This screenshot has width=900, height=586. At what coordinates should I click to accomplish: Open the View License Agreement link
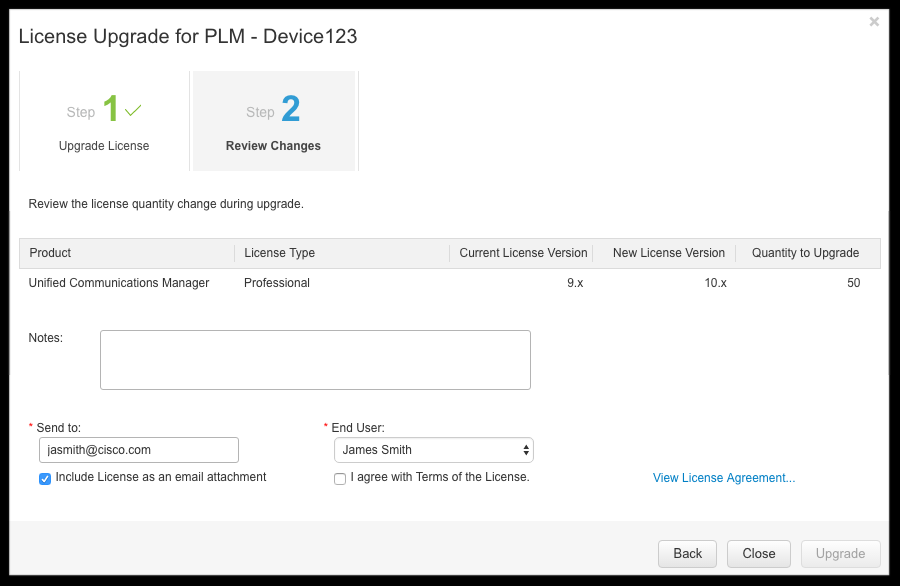tap(724, 478)
